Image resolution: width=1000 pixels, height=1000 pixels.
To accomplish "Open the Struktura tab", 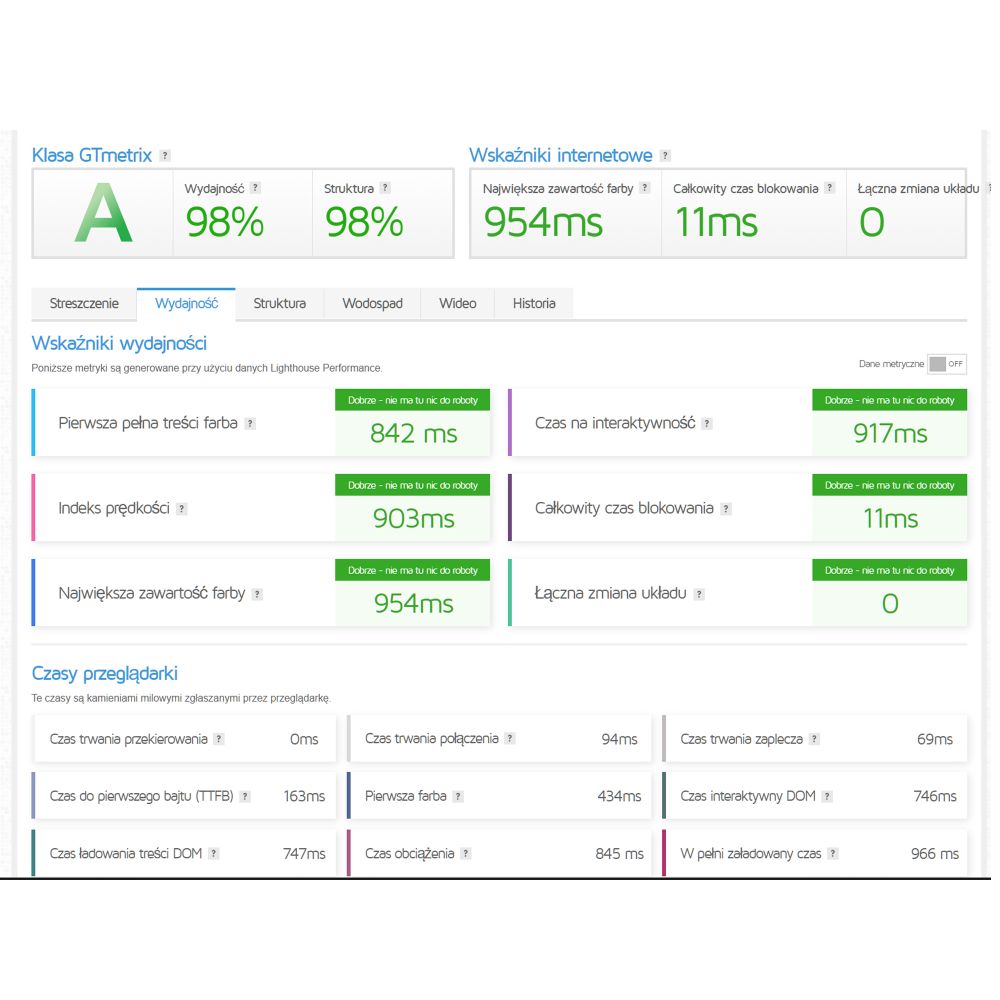I will point(279,304).
